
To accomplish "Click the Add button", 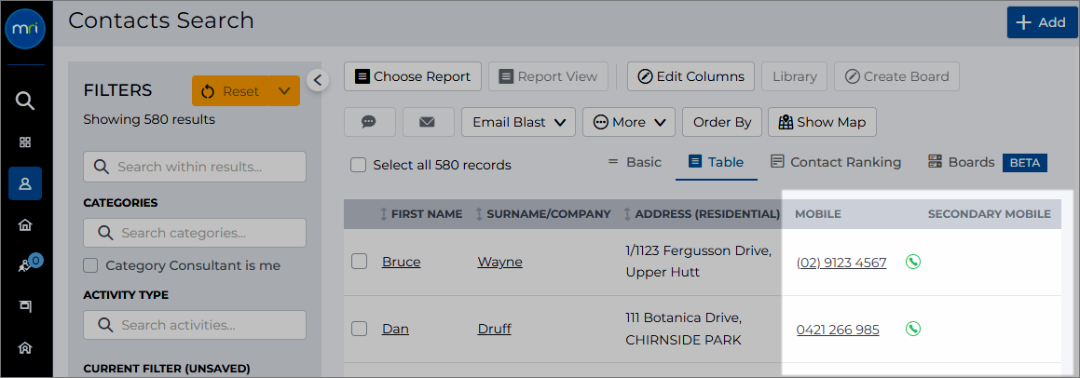I will pos(1043,23).
